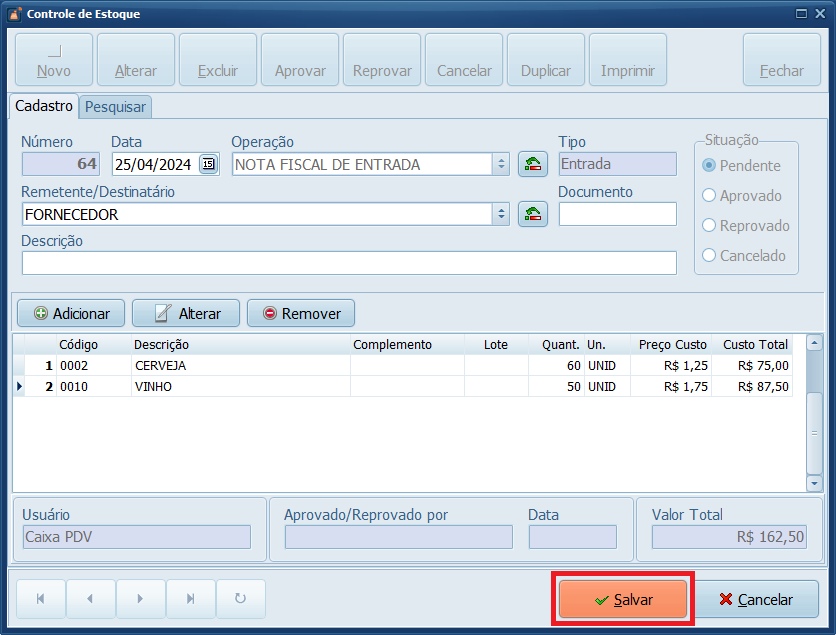Click Adicionar to add an item
Image resolution: width=836 pixels, height=635 pixels.
coord(71,313)
